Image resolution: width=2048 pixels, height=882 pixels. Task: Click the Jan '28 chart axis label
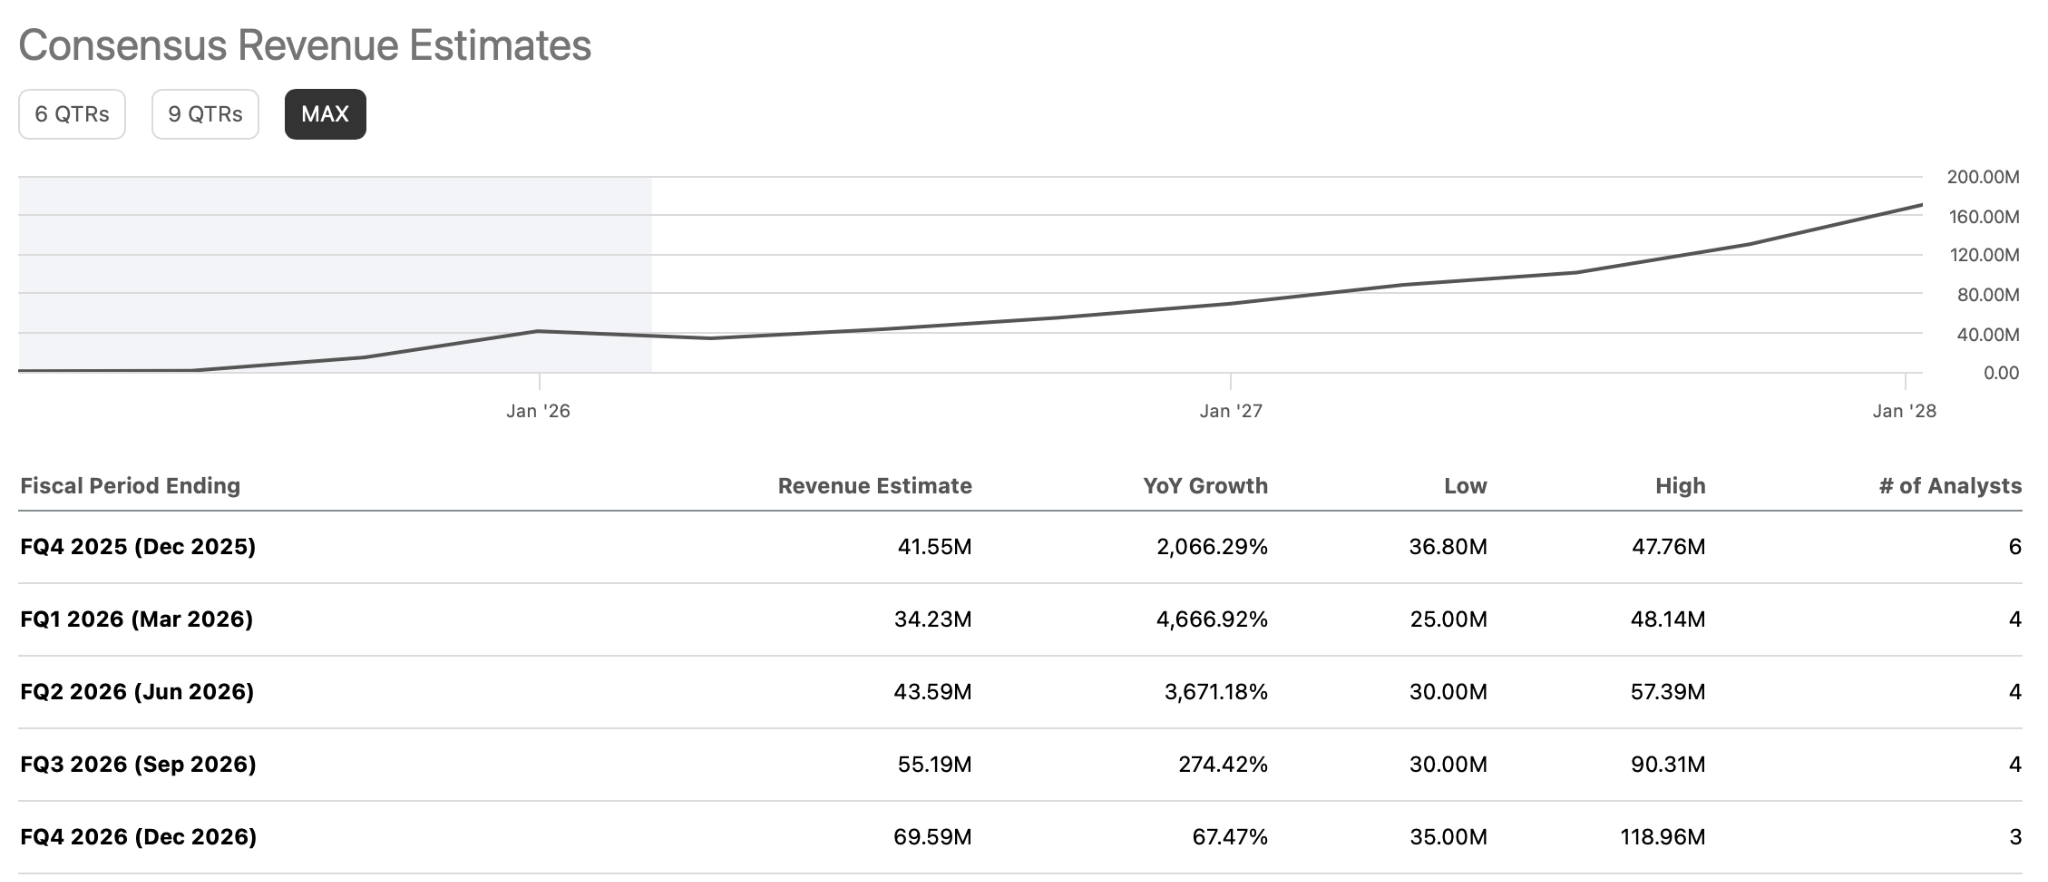tap(1904, 411)
